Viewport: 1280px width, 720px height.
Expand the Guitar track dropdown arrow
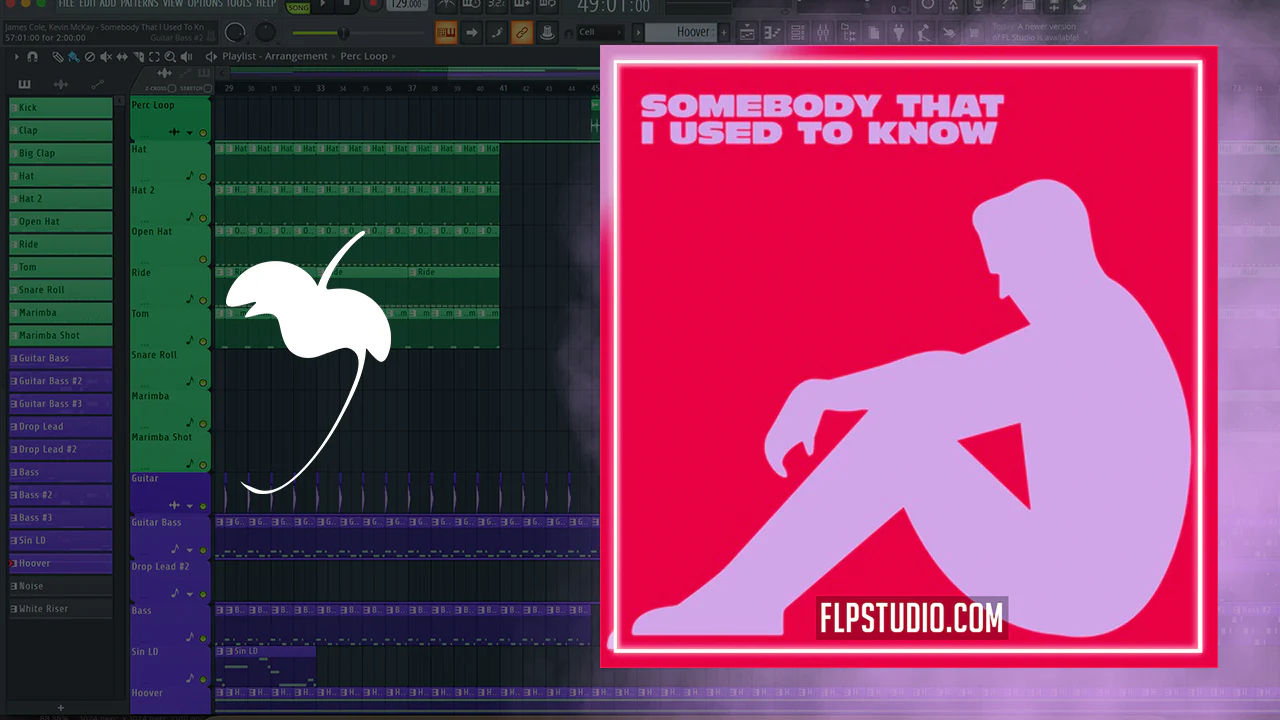pos(189,506)
